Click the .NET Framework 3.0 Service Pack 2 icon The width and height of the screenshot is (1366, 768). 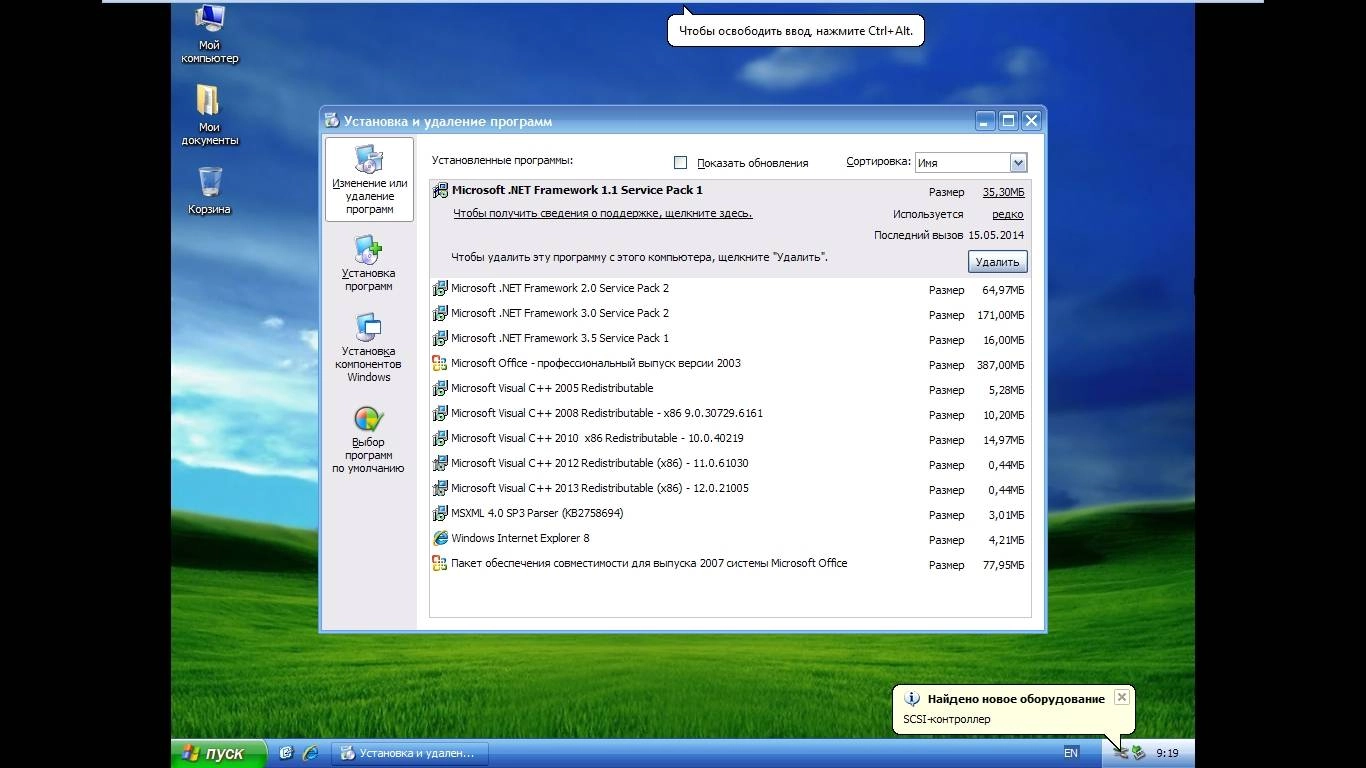point(440,313)
